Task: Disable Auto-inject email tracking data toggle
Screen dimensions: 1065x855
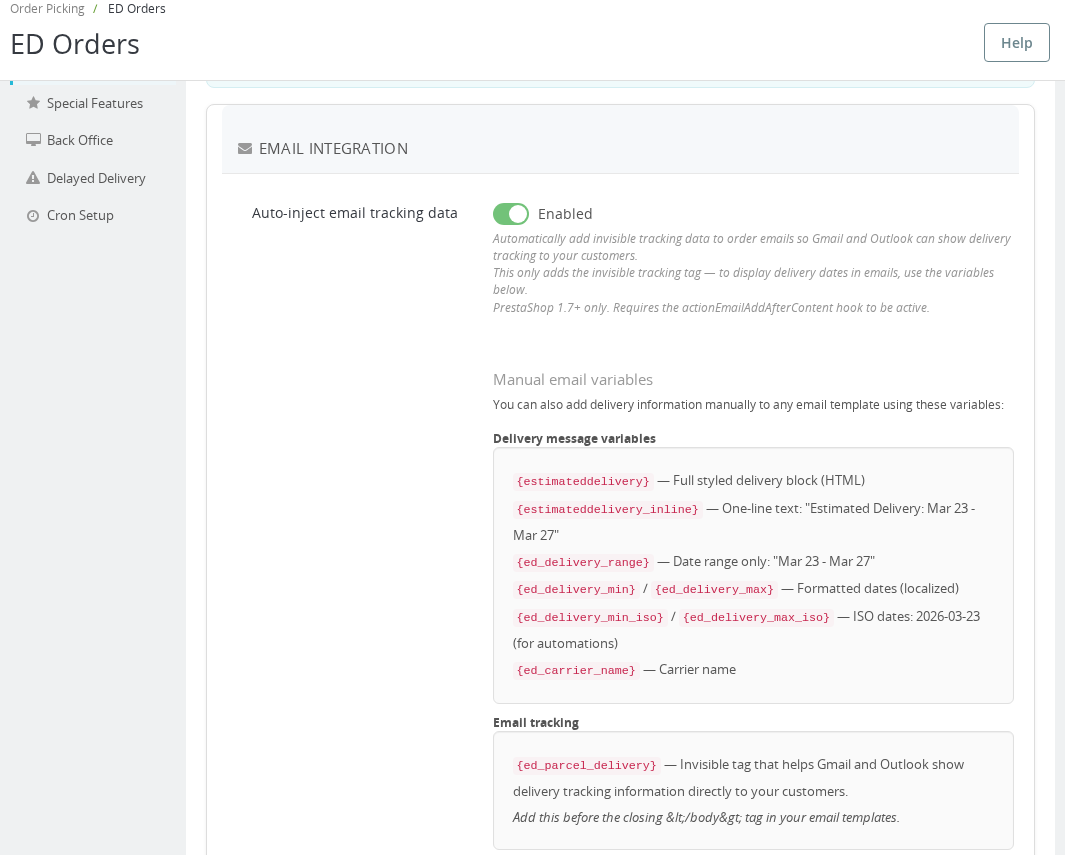Action: 511,214
